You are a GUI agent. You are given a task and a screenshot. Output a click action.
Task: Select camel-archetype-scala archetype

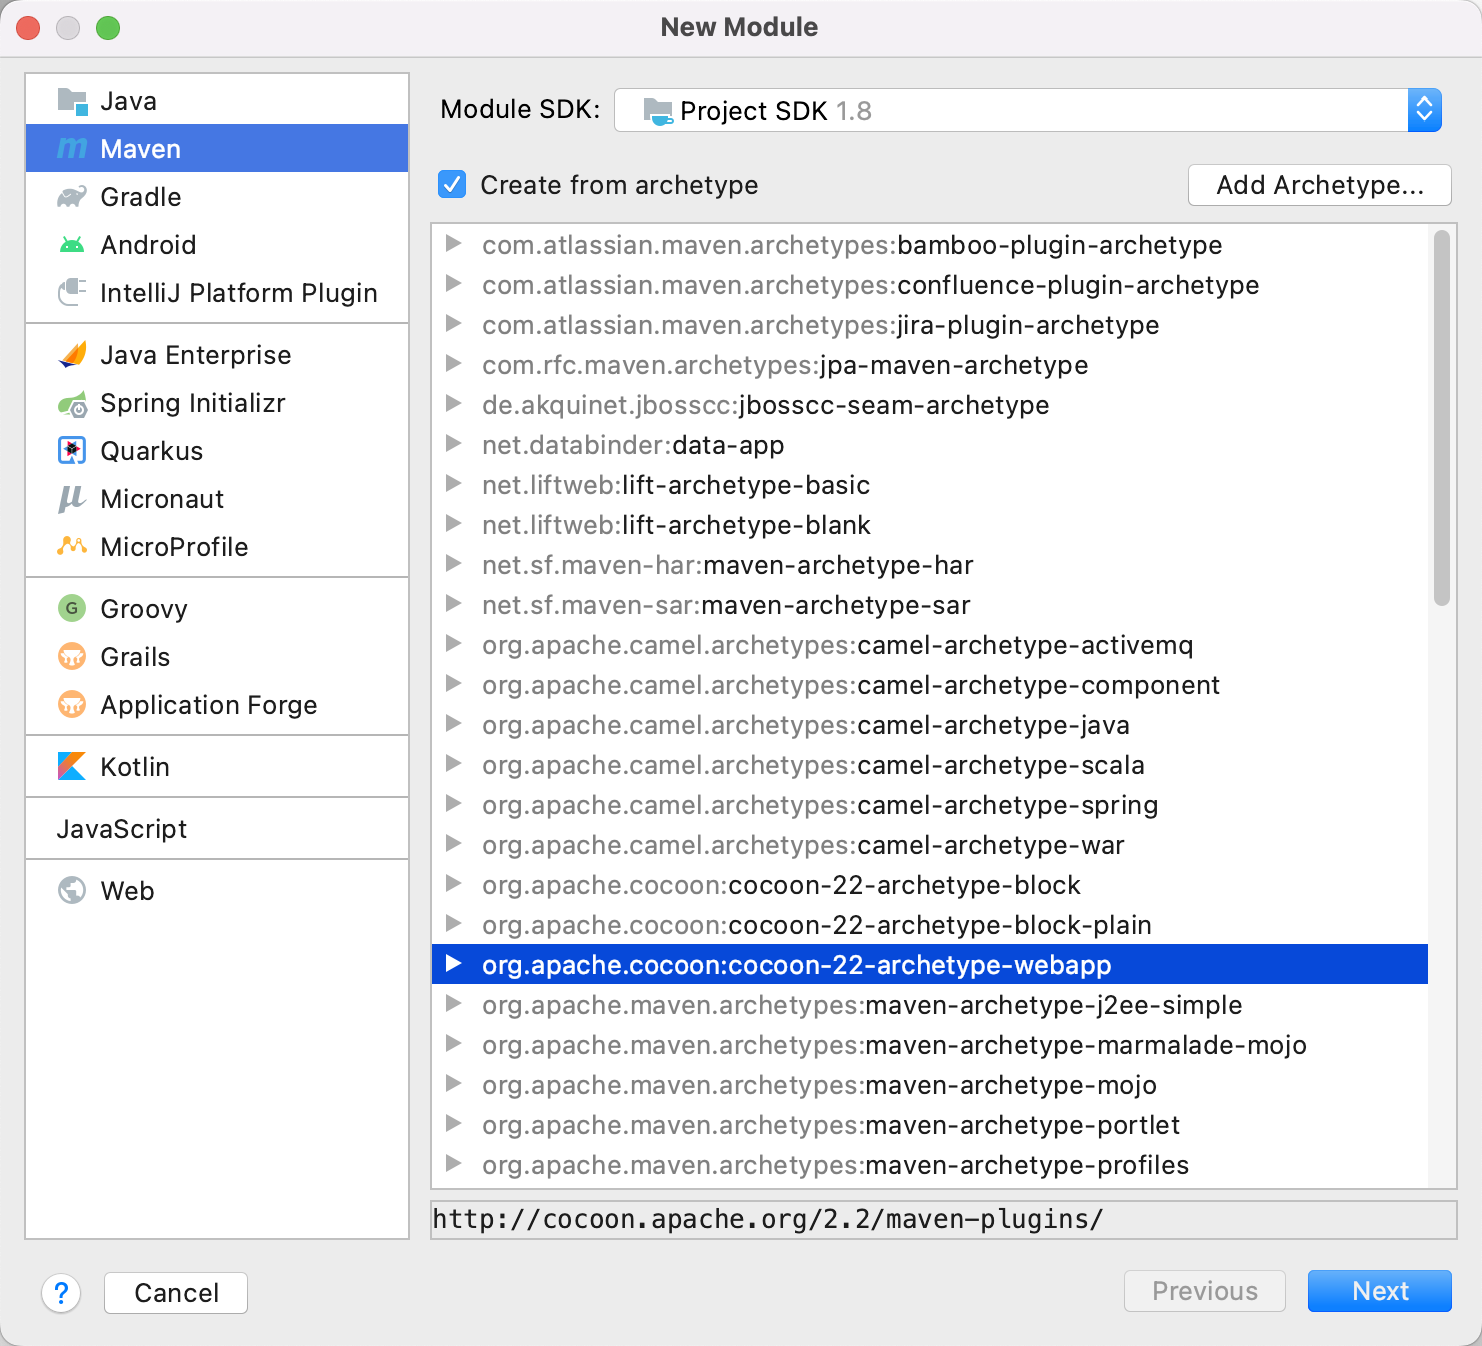click(x=930, y=765)
